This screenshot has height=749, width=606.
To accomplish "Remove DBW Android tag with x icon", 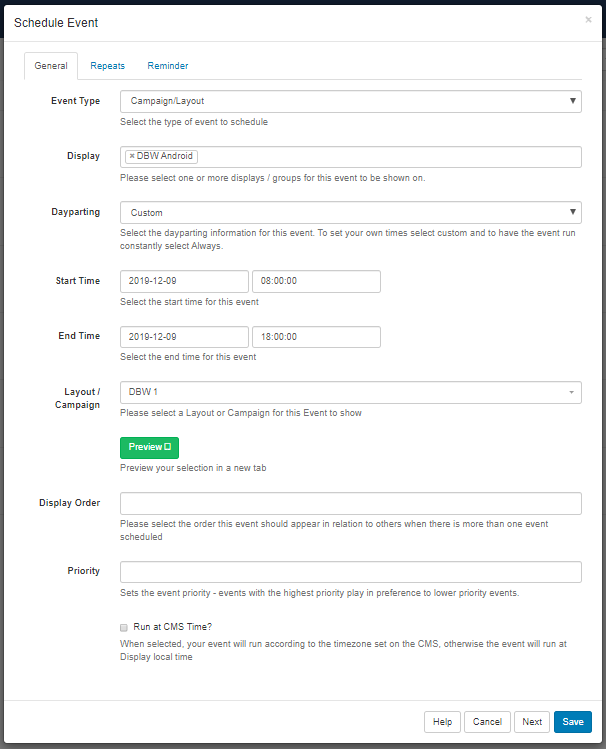I will click(x=132, y=156).
